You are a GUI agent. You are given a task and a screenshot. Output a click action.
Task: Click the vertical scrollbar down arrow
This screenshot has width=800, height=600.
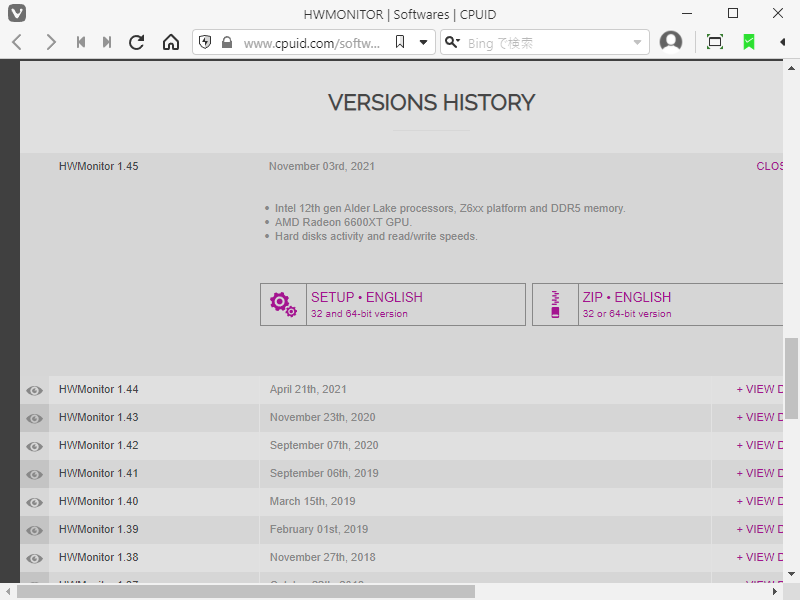tap(791, 574)
